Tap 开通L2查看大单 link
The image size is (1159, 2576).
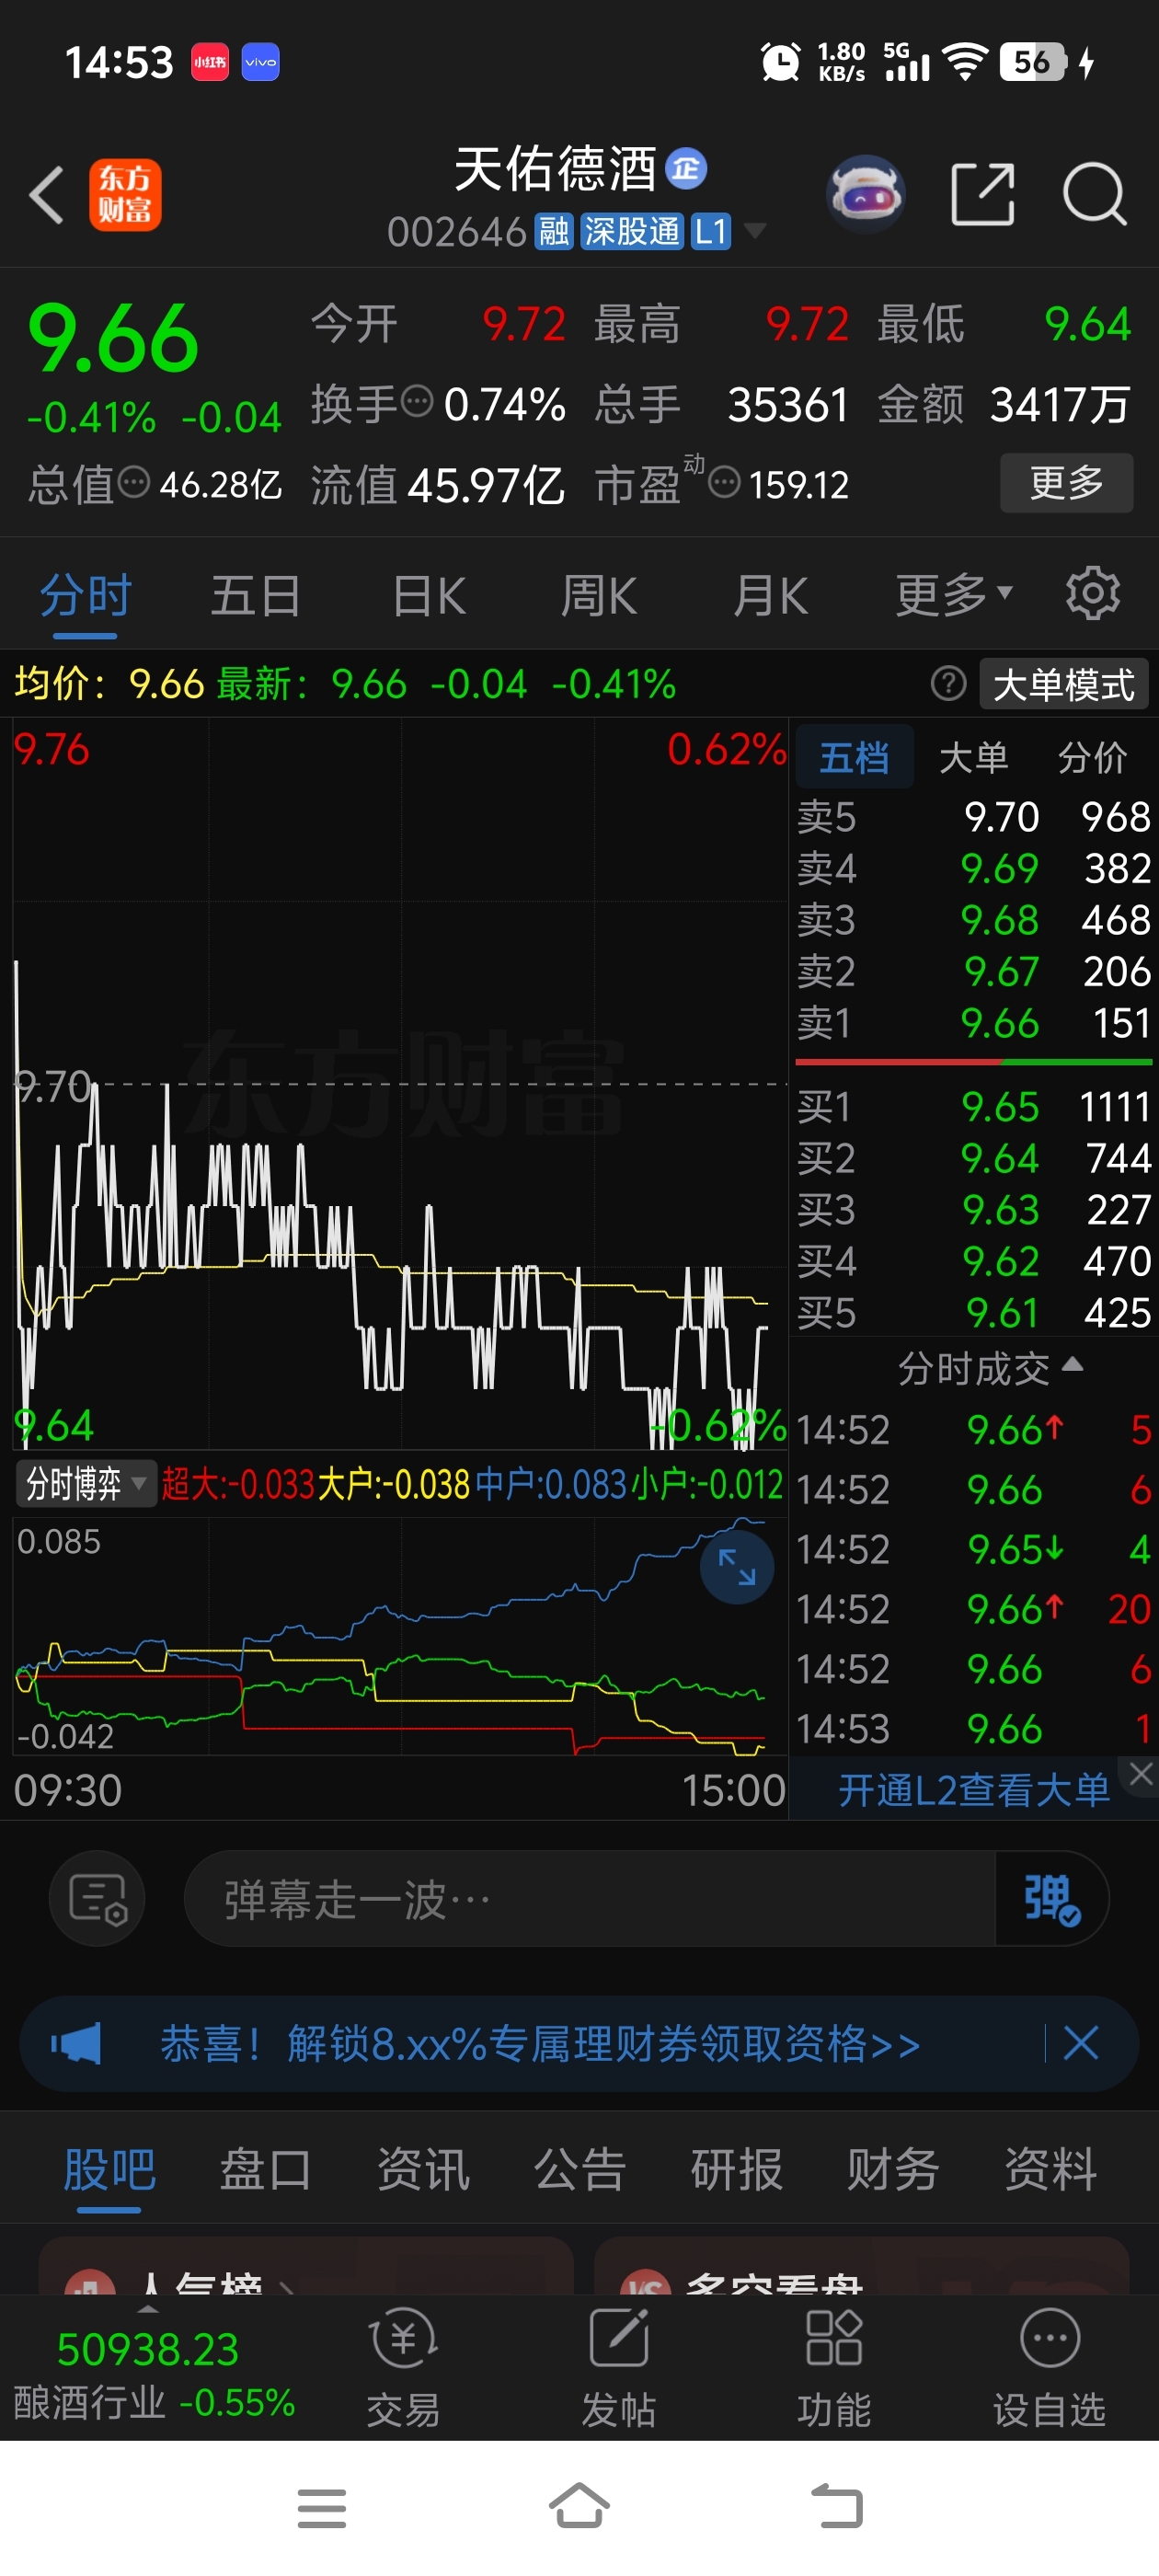click(974, 1789)
